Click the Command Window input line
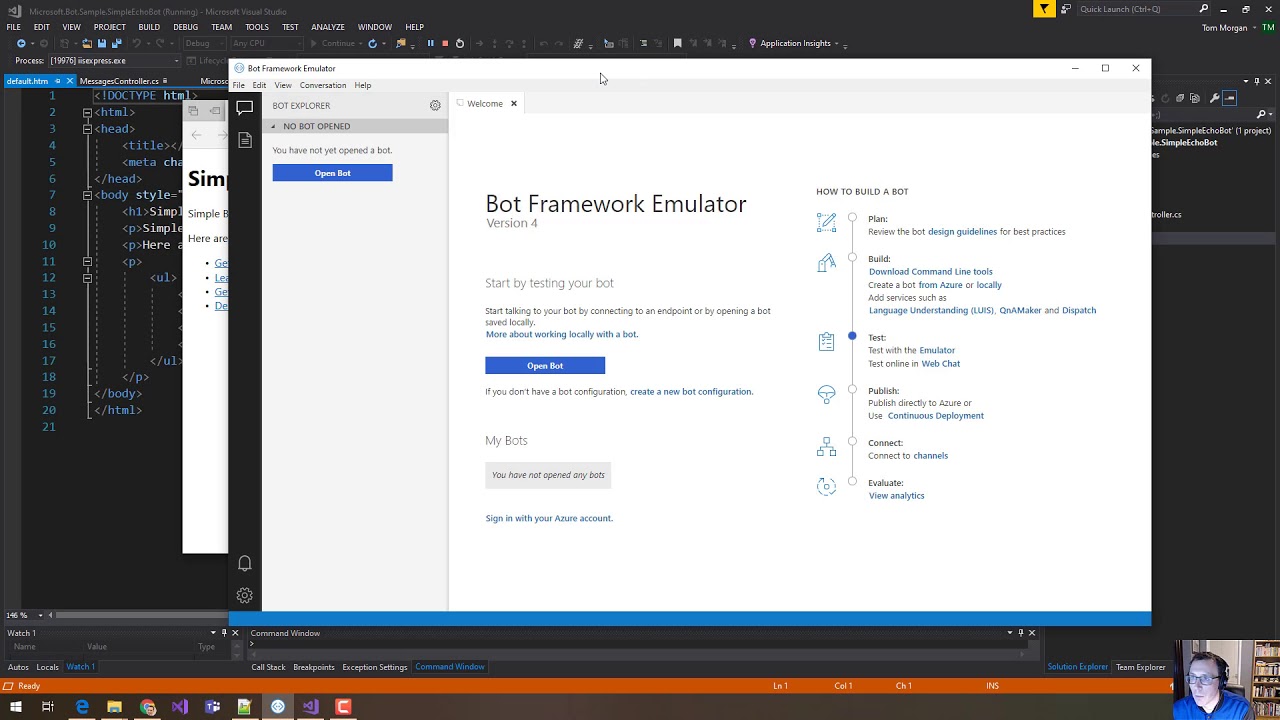The height and width of the screenshot is (720, 1280). pos(636,644)
